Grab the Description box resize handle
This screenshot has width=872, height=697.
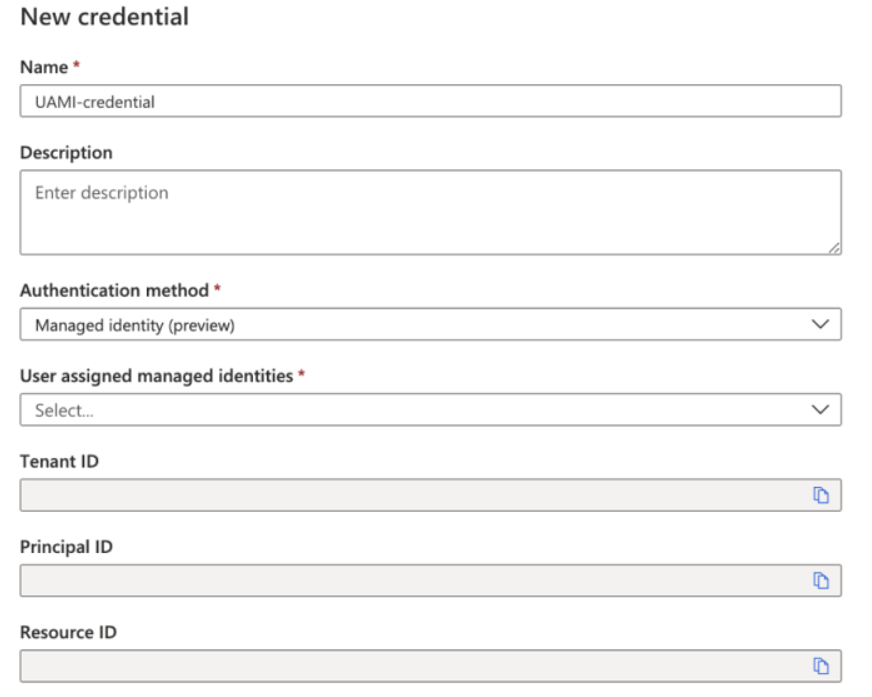(834, 247)
